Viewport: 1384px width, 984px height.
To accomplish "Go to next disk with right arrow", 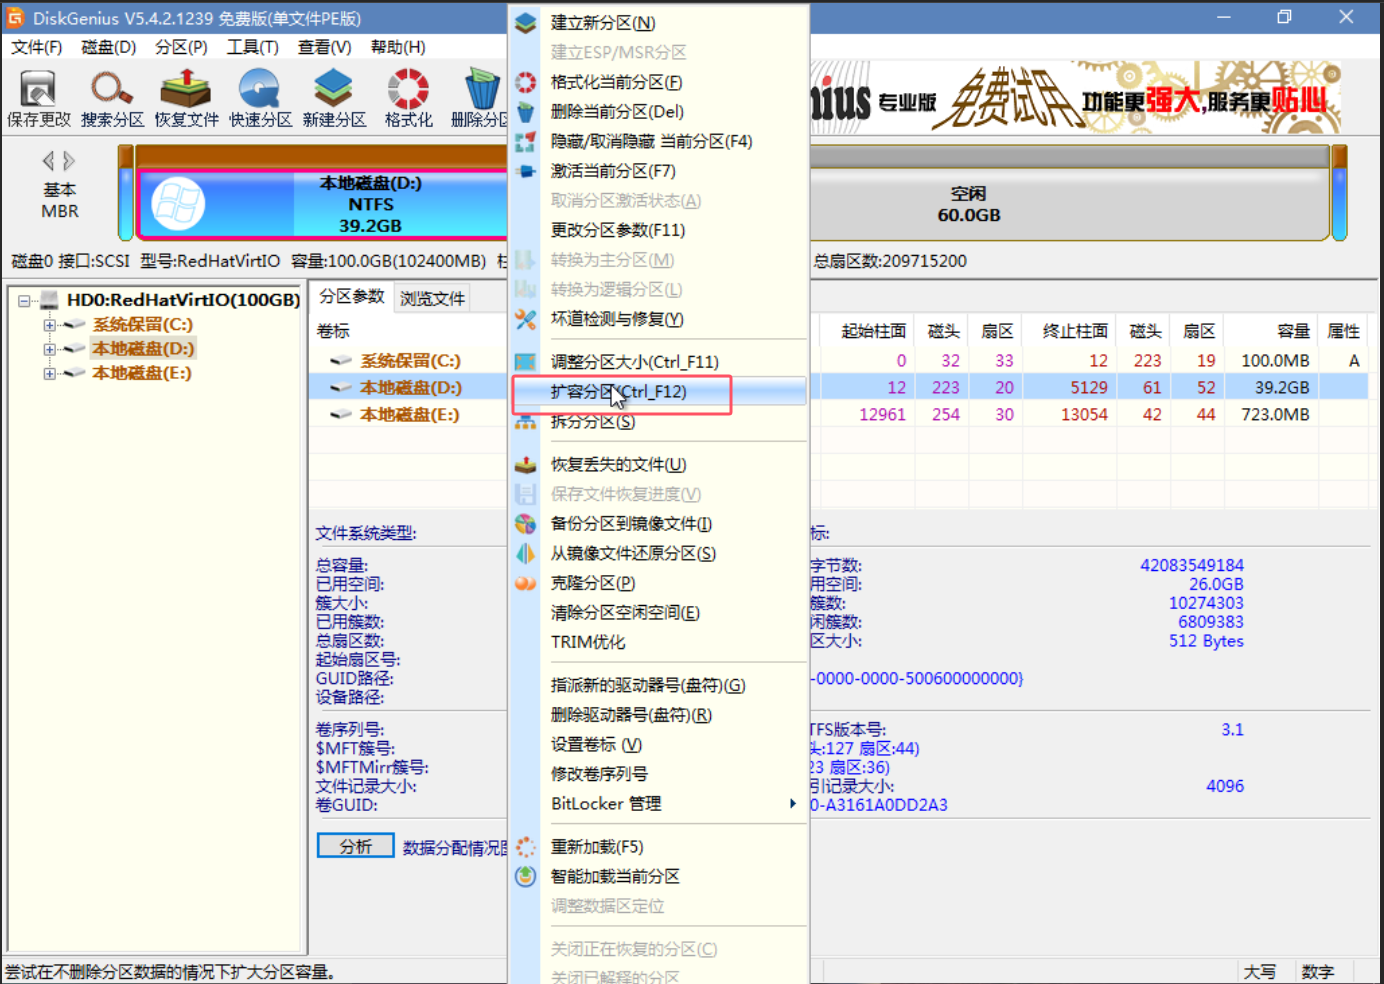I will (x=69, y=160).
